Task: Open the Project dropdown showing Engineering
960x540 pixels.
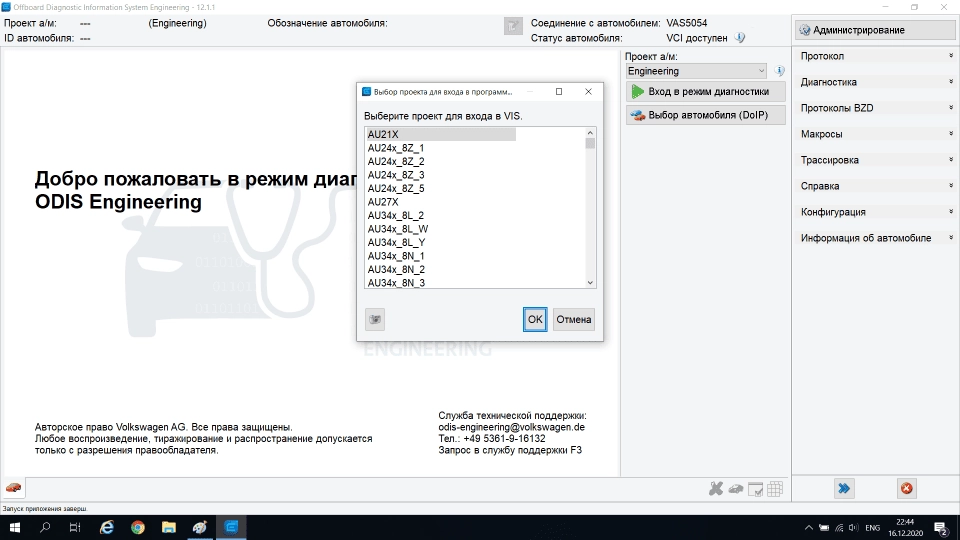Action: [696, 71]
